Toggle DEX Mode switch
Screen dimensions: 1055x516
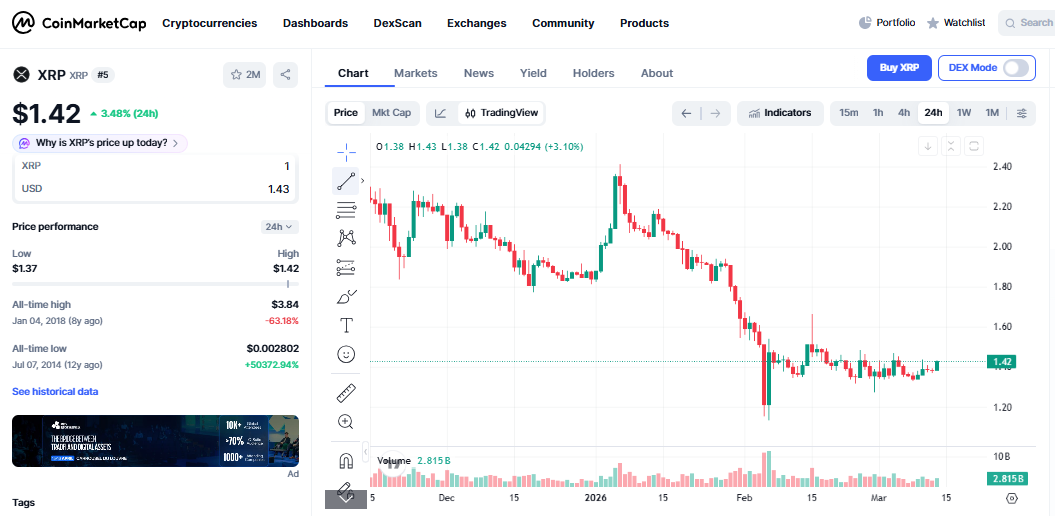click(x=1015, y=68)
